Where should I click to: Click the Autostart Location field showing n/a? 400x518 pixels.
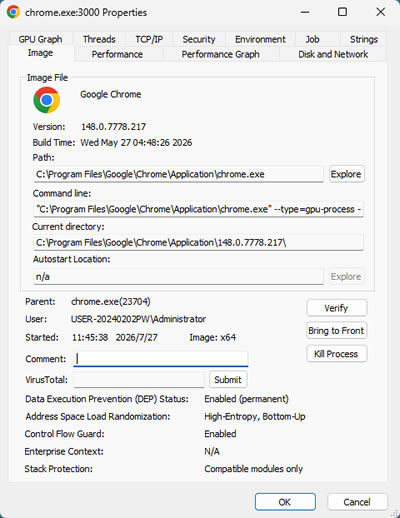(178, 276)
